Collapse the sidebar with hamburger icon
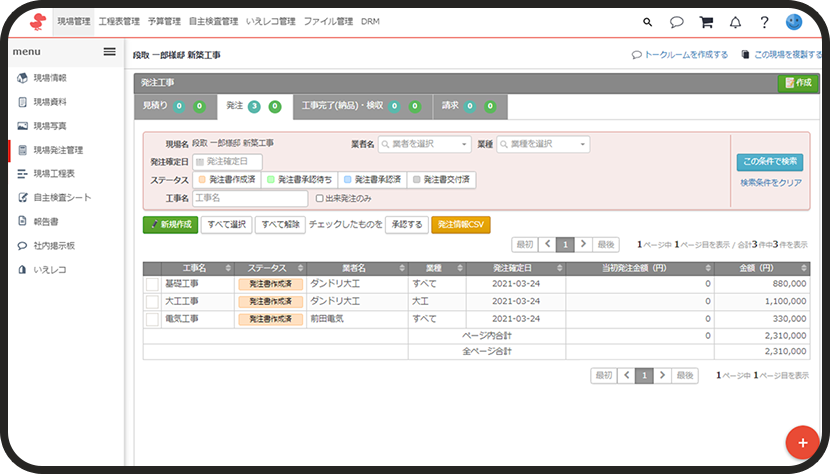 [110, 51]
